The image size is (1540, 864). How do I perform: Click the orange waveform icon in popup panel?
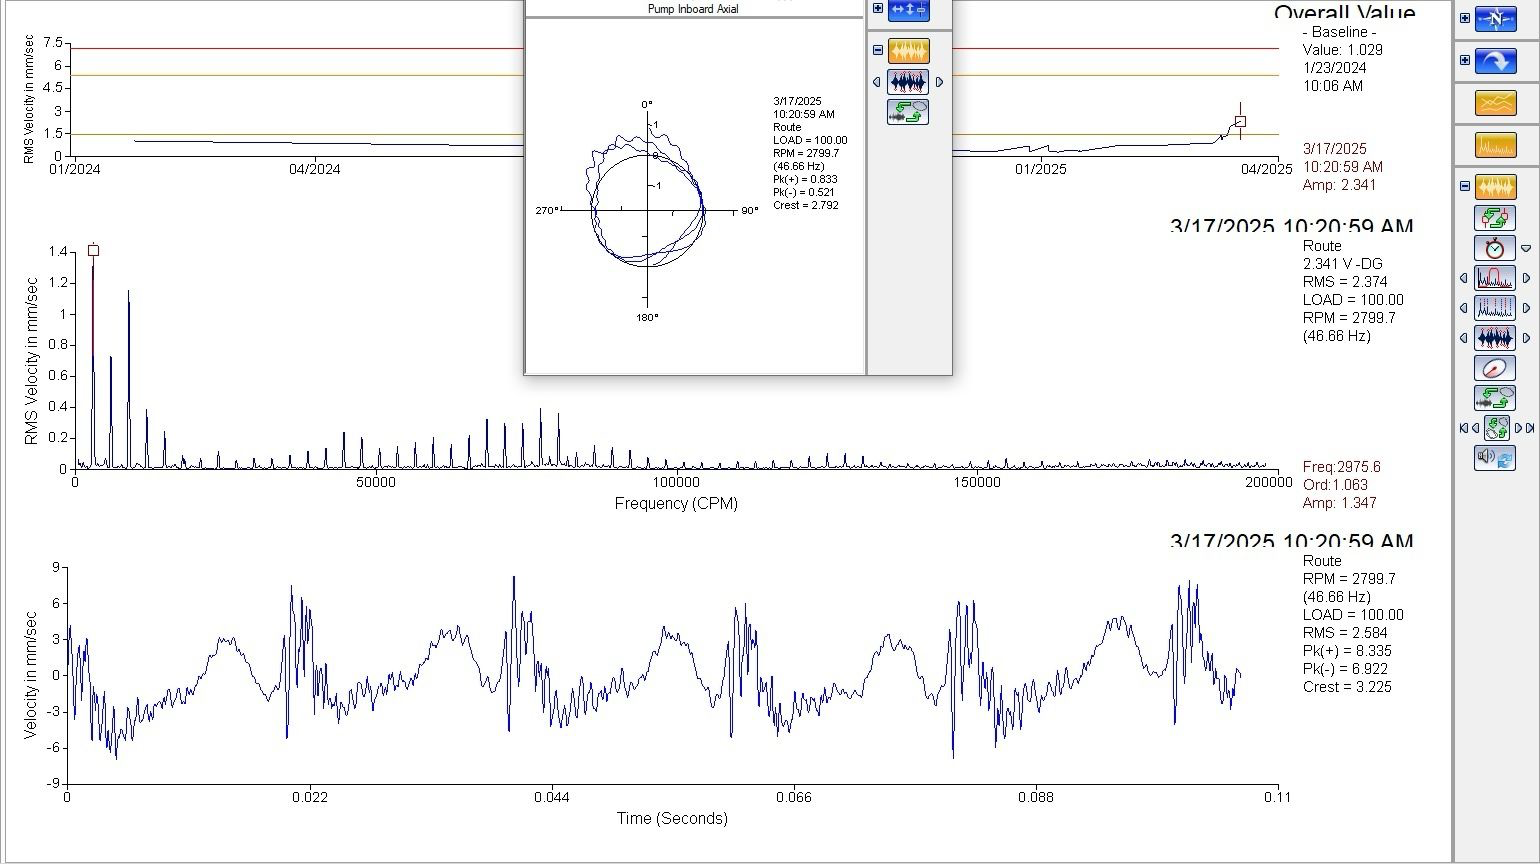pos(908,50)
